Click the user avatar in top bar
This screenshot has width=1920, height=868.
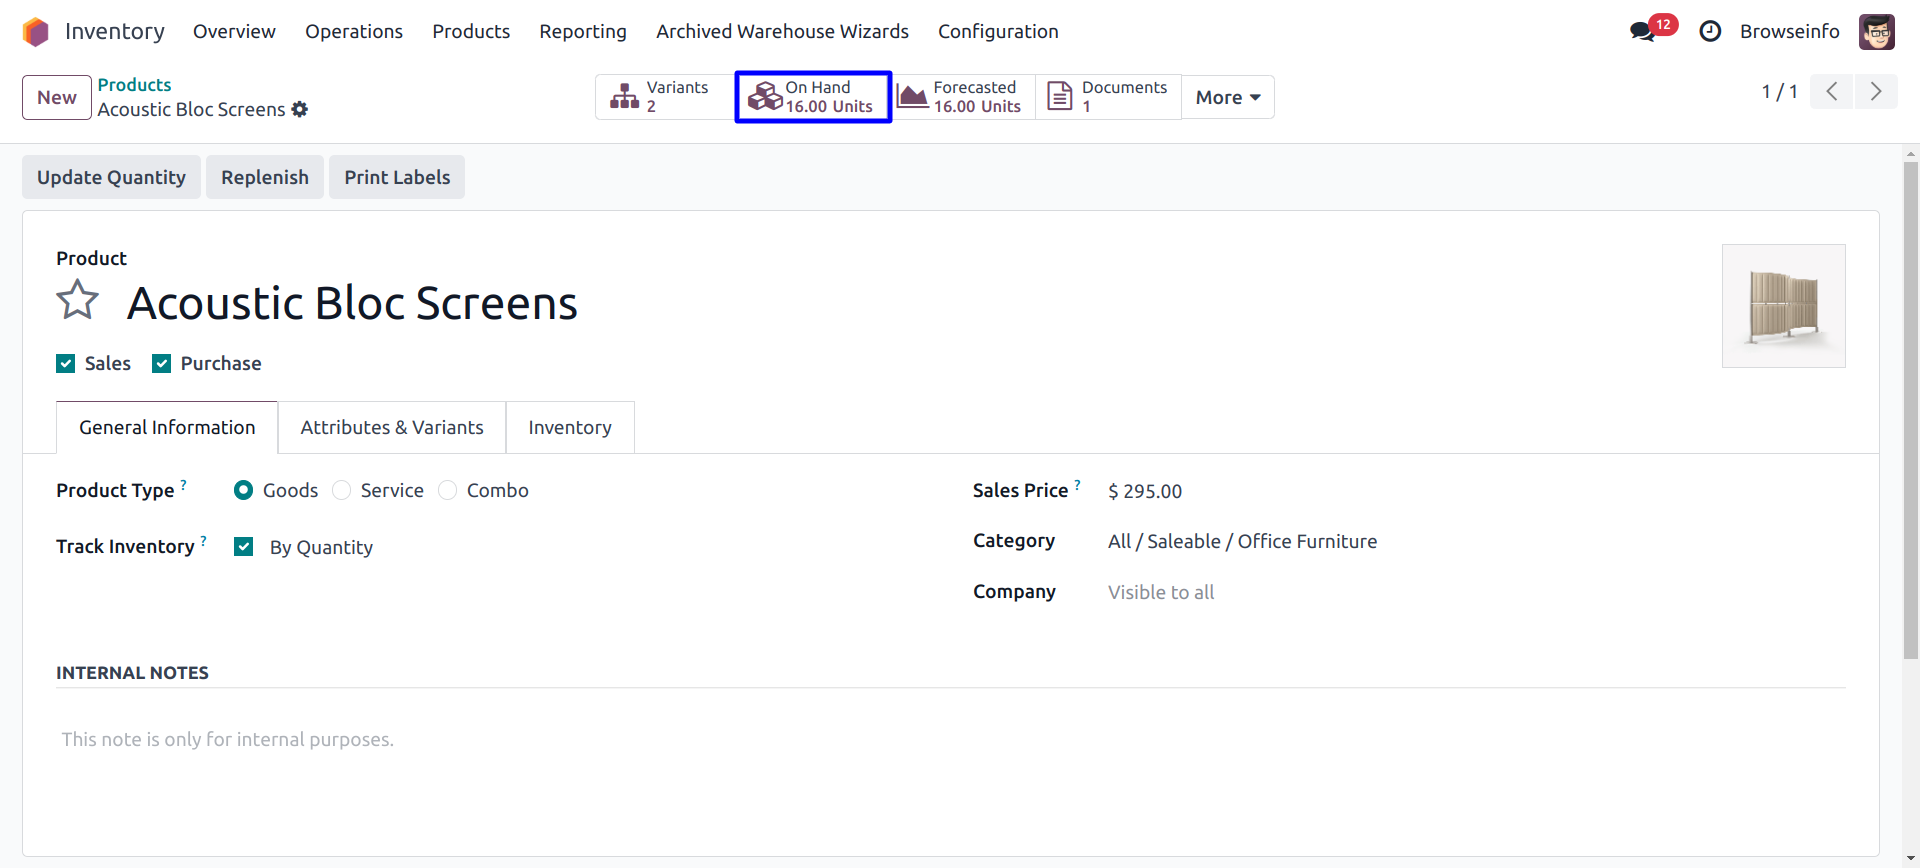coord(1876,32)
